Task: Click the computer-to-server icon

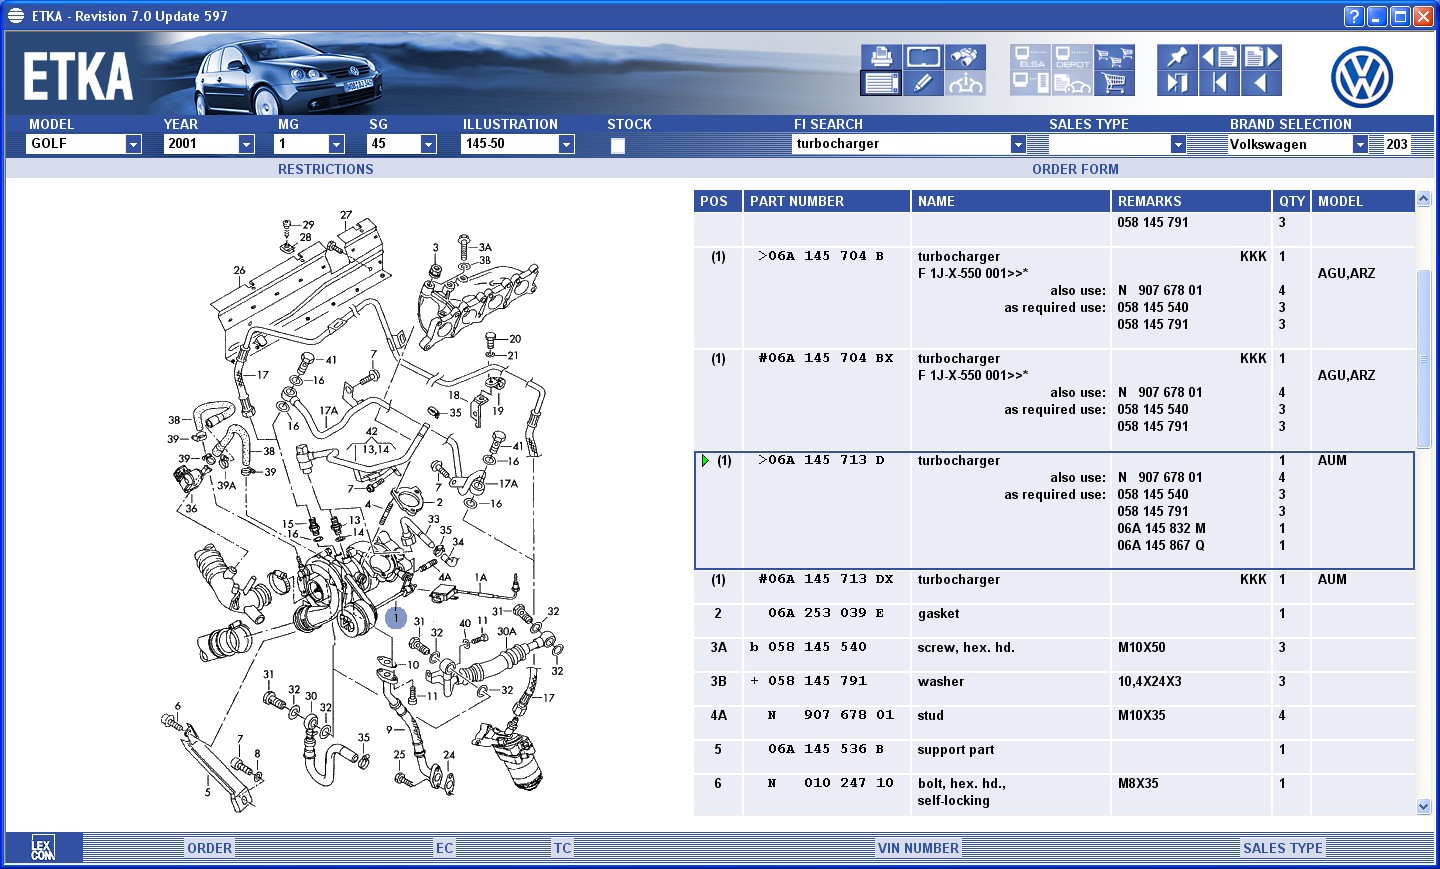Action: coord(1030,83)
